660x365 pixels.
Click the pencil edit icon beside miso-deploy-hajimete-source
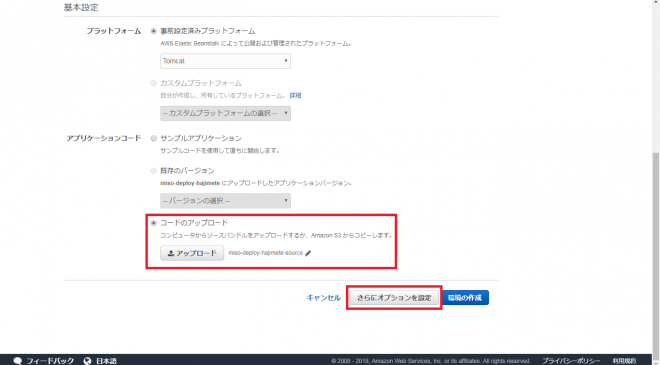[x=308, y=253]
